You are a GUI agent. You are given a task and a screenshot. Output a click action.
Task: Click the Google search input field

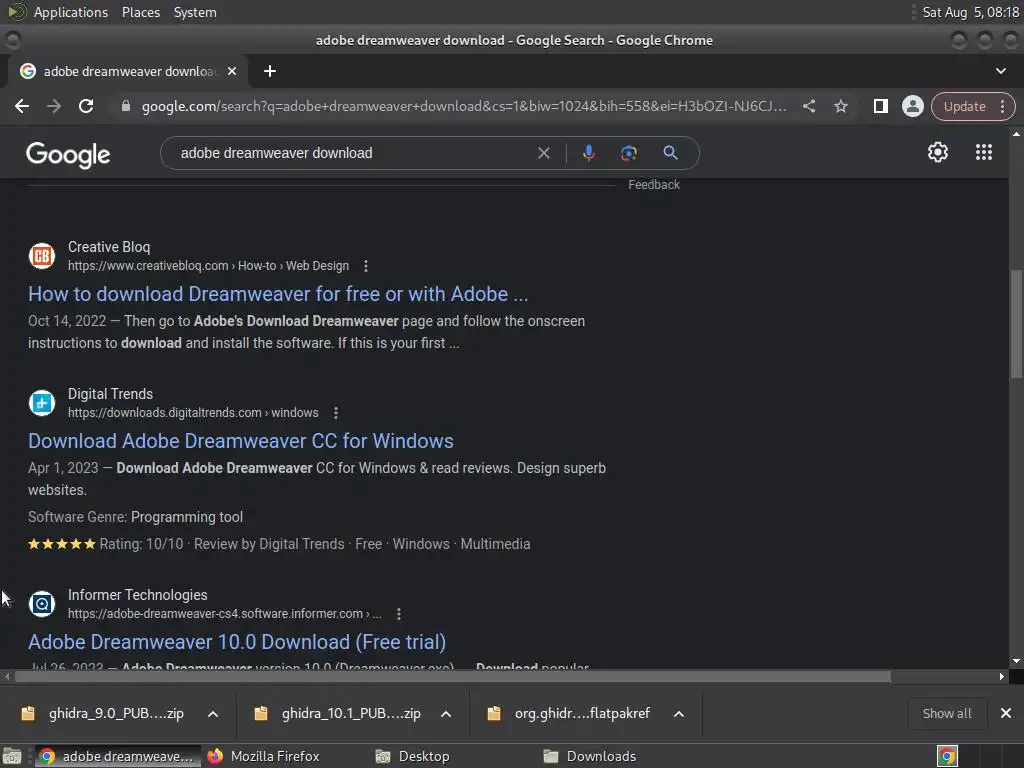coord(353,153)
